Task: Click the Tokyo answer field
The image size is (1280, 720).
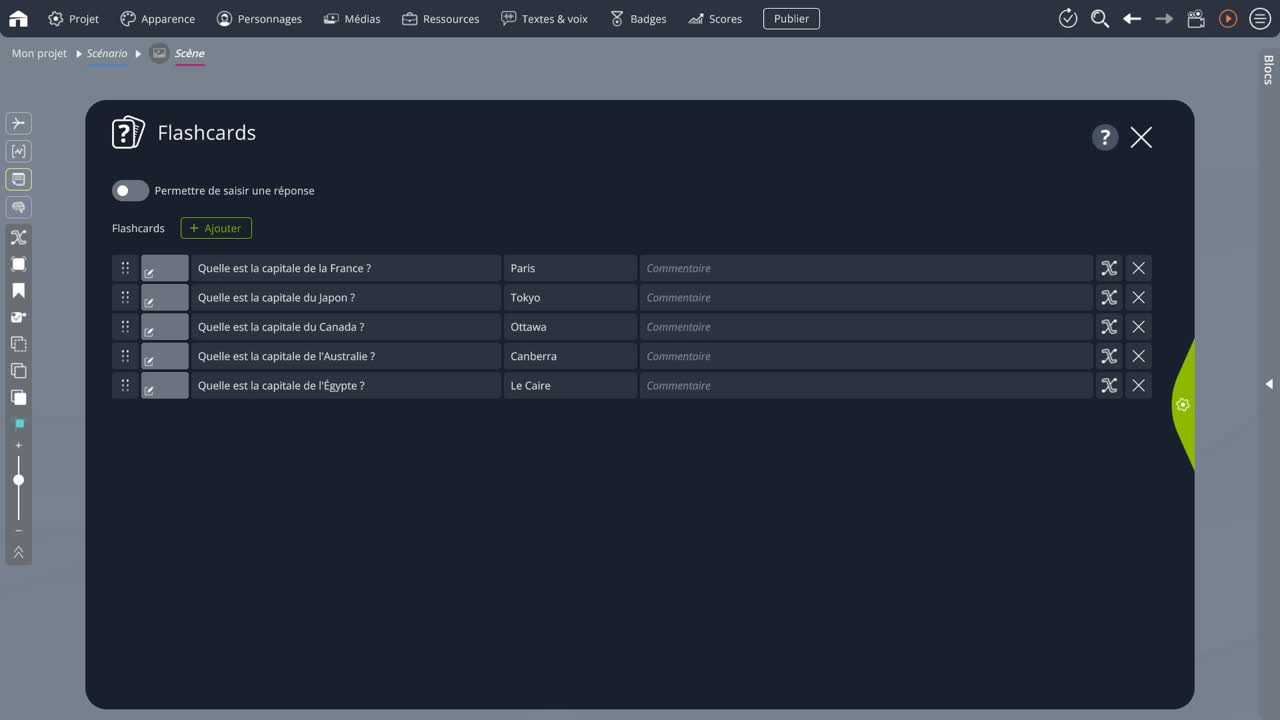Action: click(570, 297)
